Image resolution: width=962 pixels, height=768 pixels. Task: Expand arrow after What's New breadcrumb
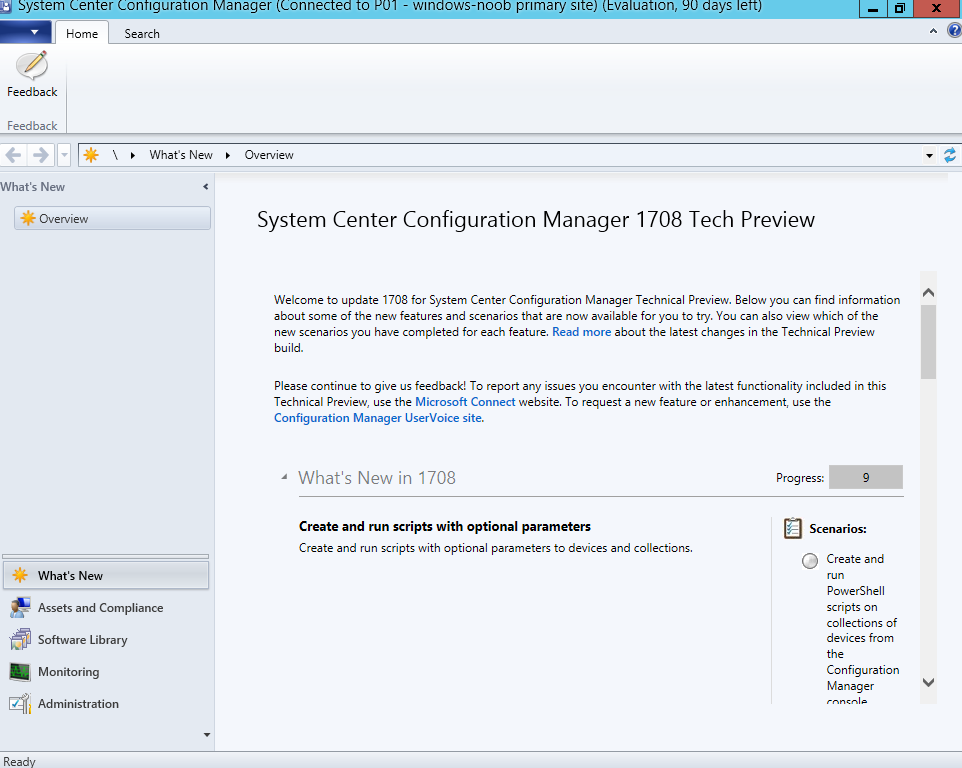(x=228, y=155)
